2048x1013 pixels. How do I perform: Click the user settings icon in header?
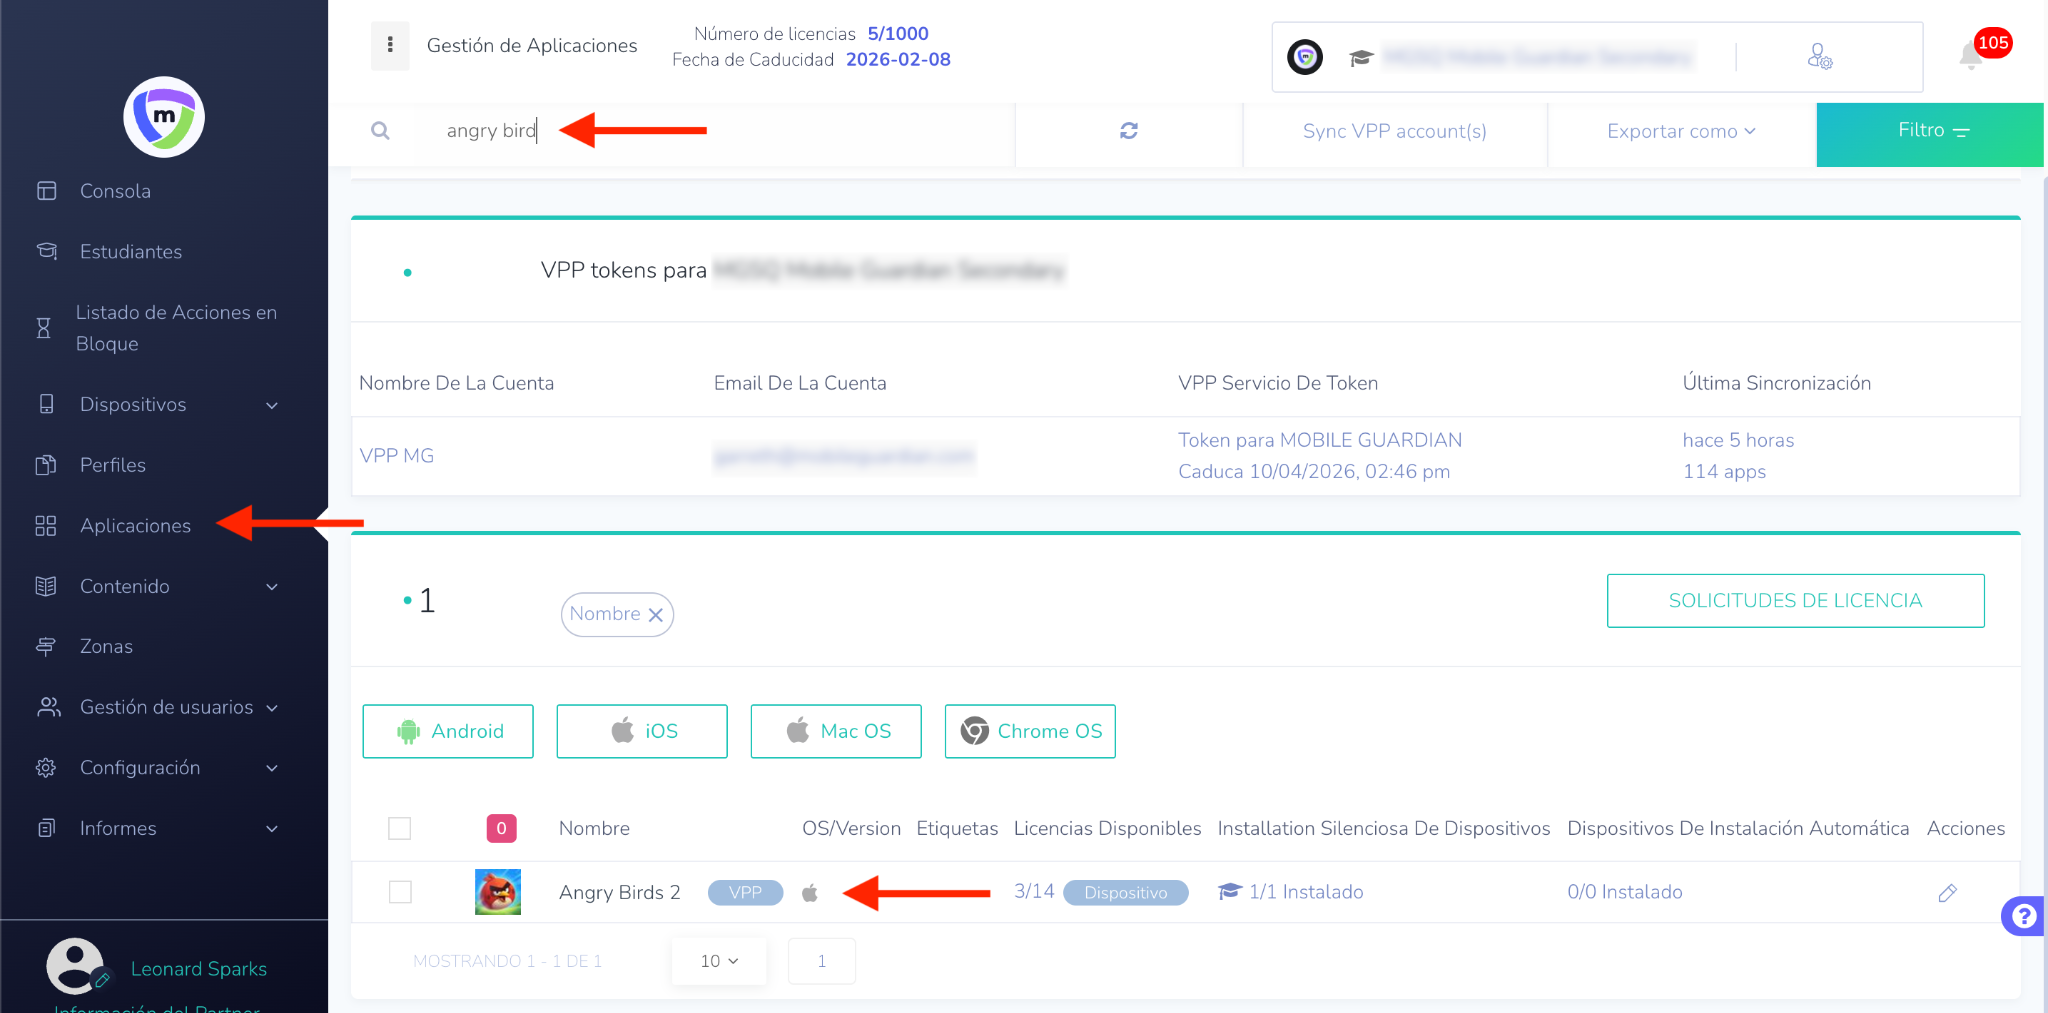(x=1819, y=57)
